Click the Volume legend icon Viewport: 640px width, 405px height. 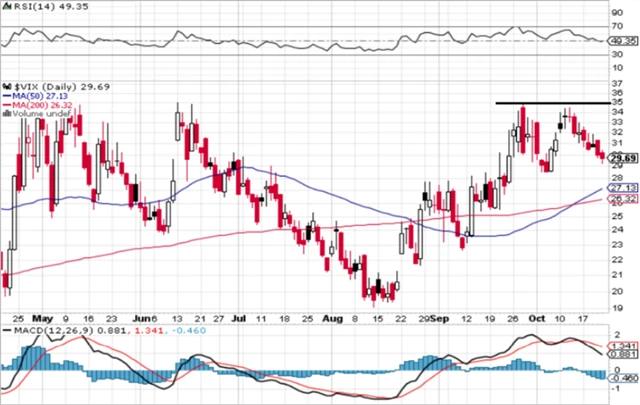[7, 114]
